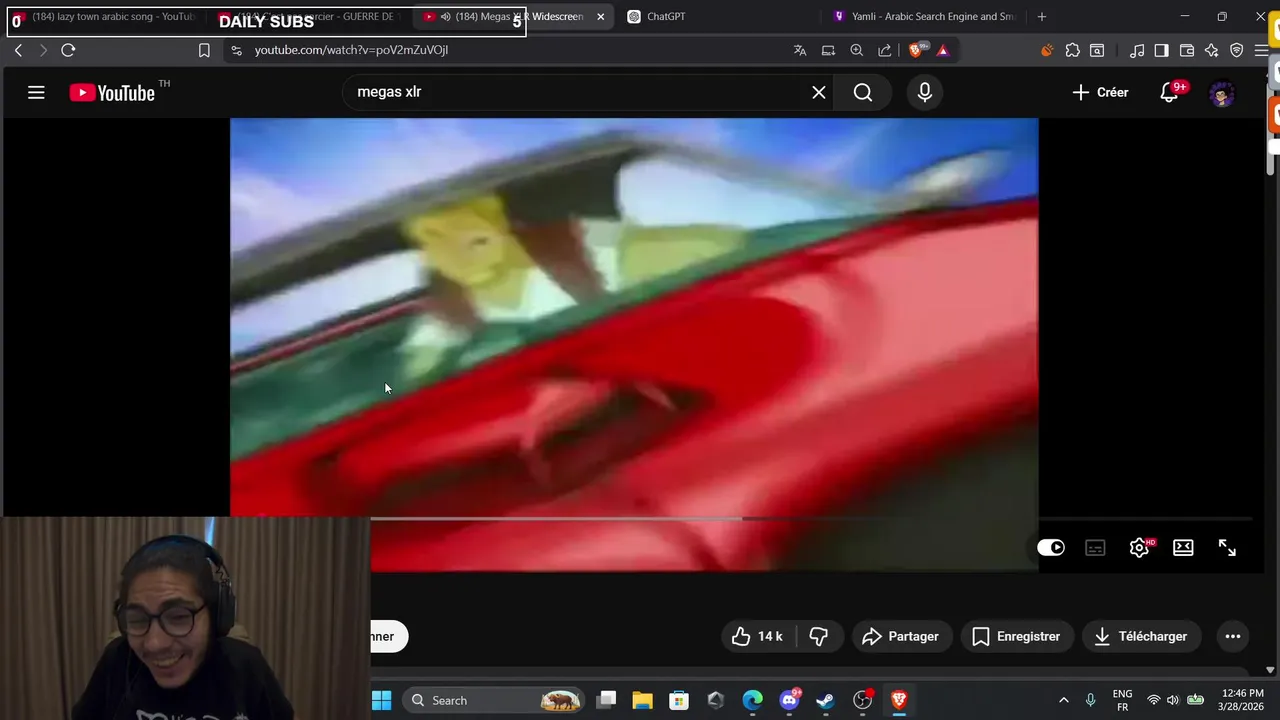This screenshot has height=720, width=1280.
Task: Open Brave Shields lion icon
Action: click(917, 50)
